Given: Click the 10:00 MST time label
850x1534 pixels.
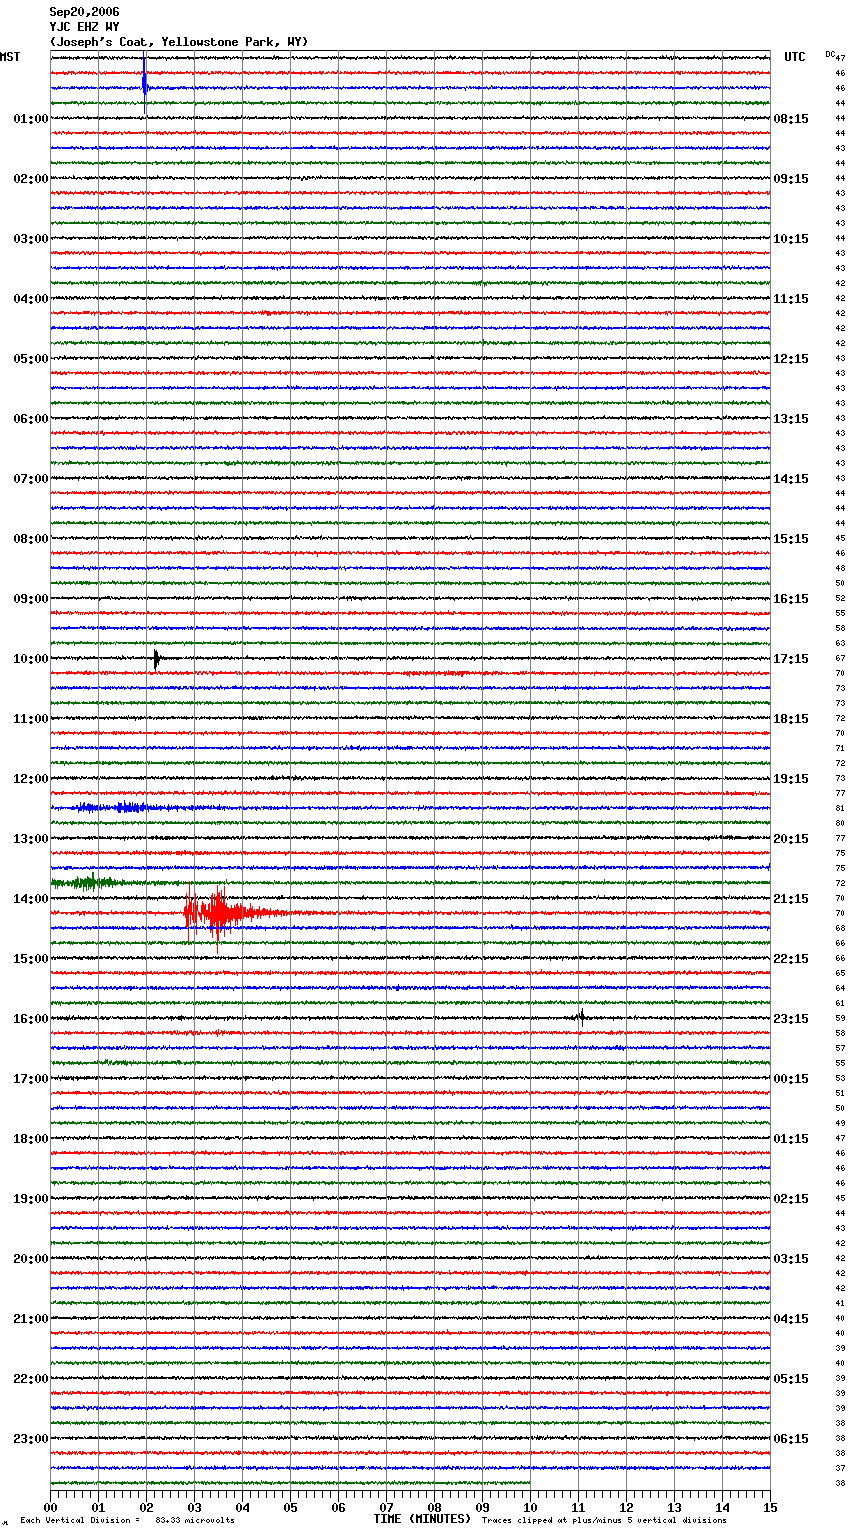Looking at the screenshot, I should [31, 659].
